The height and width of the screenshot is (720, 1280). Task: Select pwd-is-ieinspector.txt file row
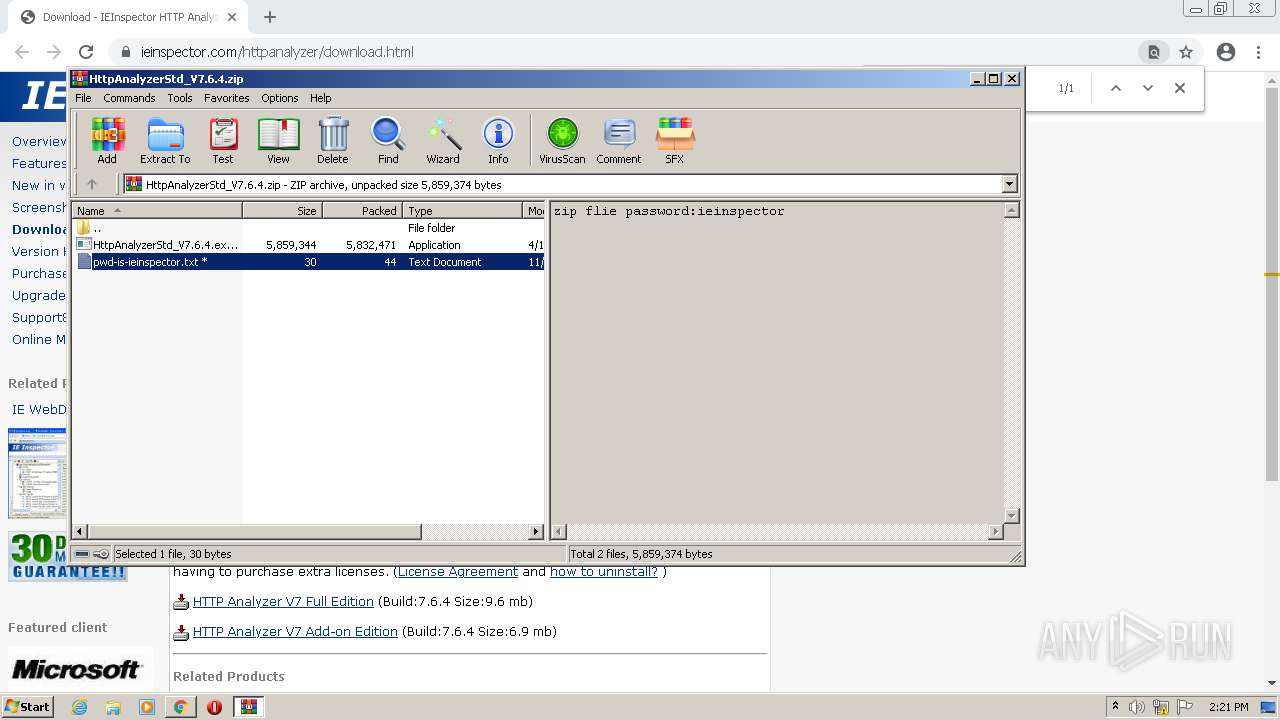pos(309,262)
